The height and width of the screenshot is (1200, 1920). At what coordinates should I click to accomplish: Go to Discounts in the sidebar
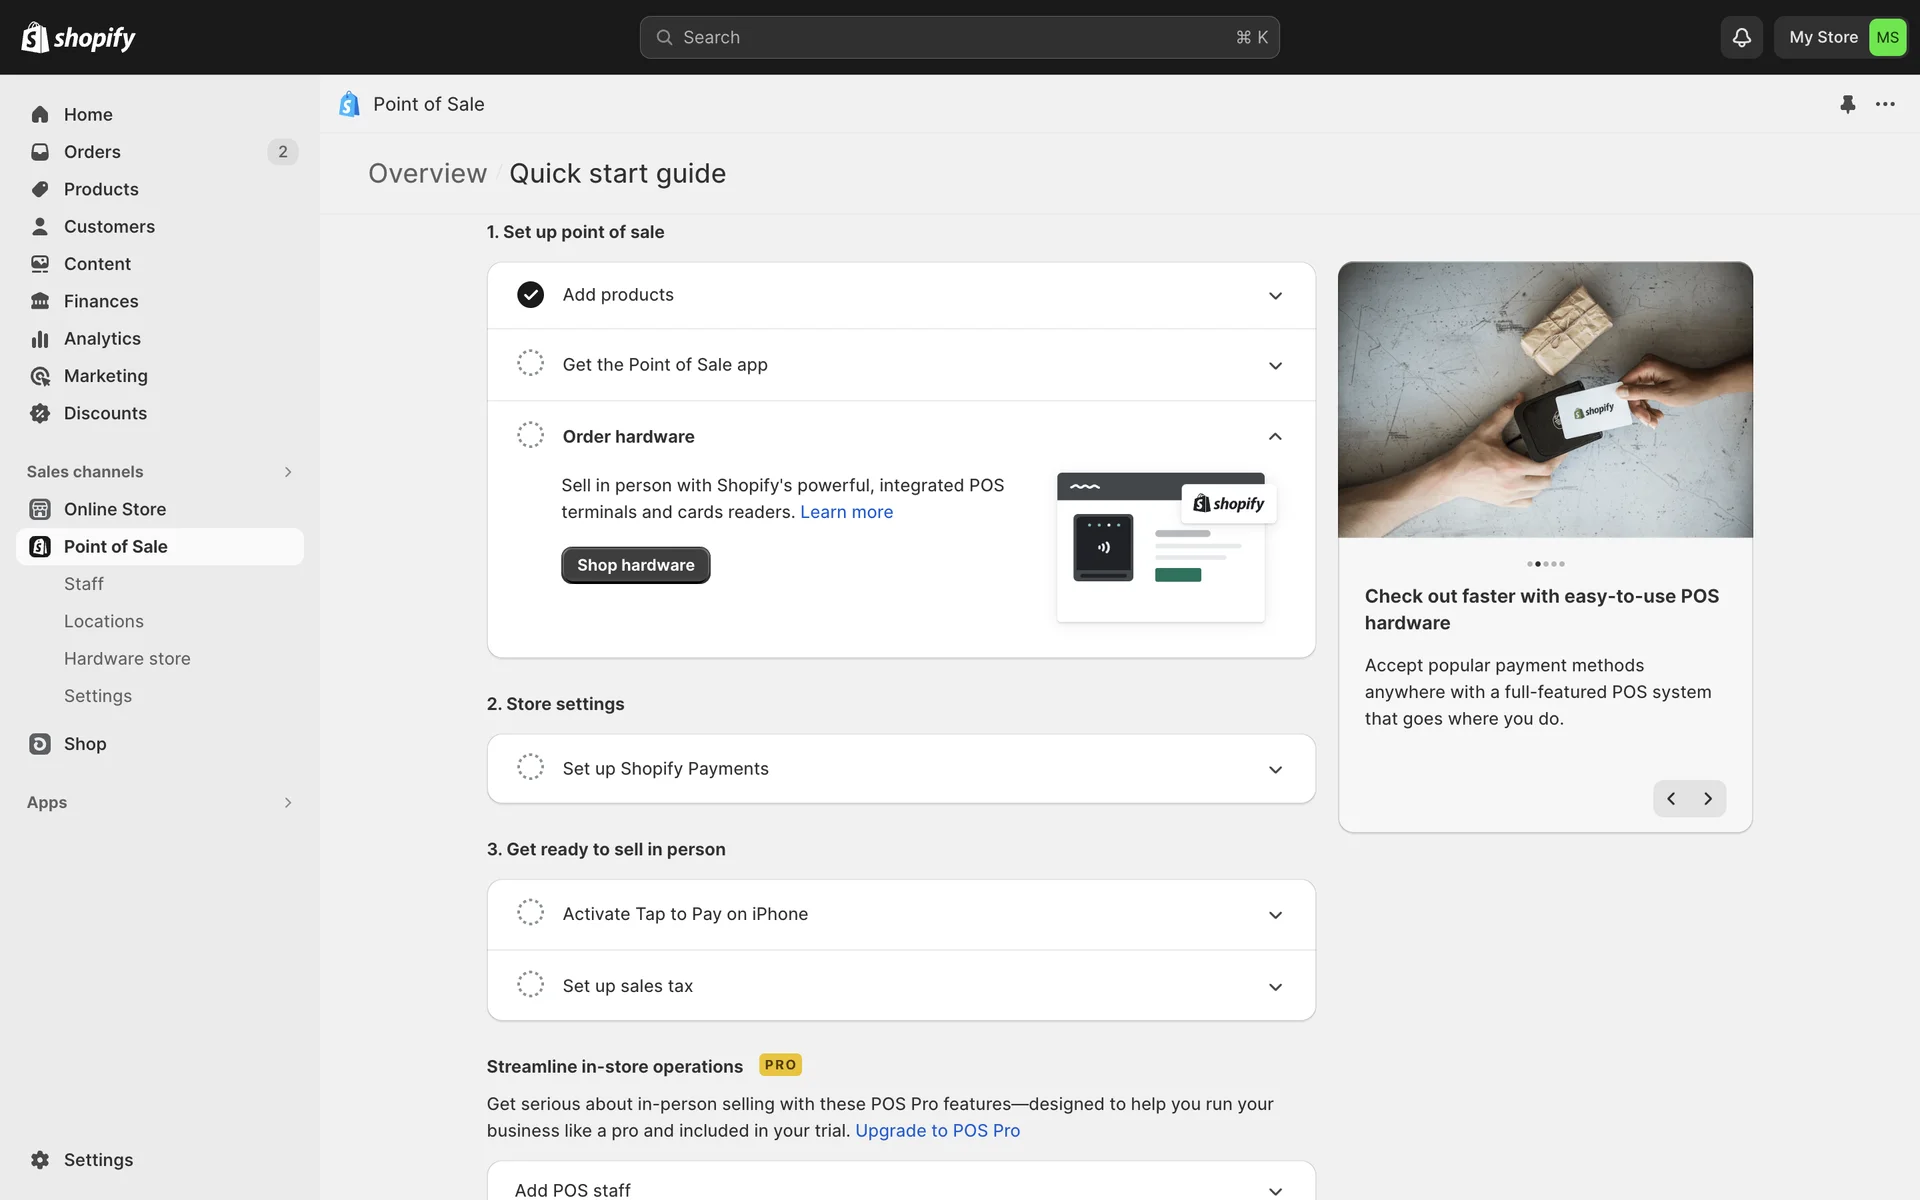coord(105,413)
